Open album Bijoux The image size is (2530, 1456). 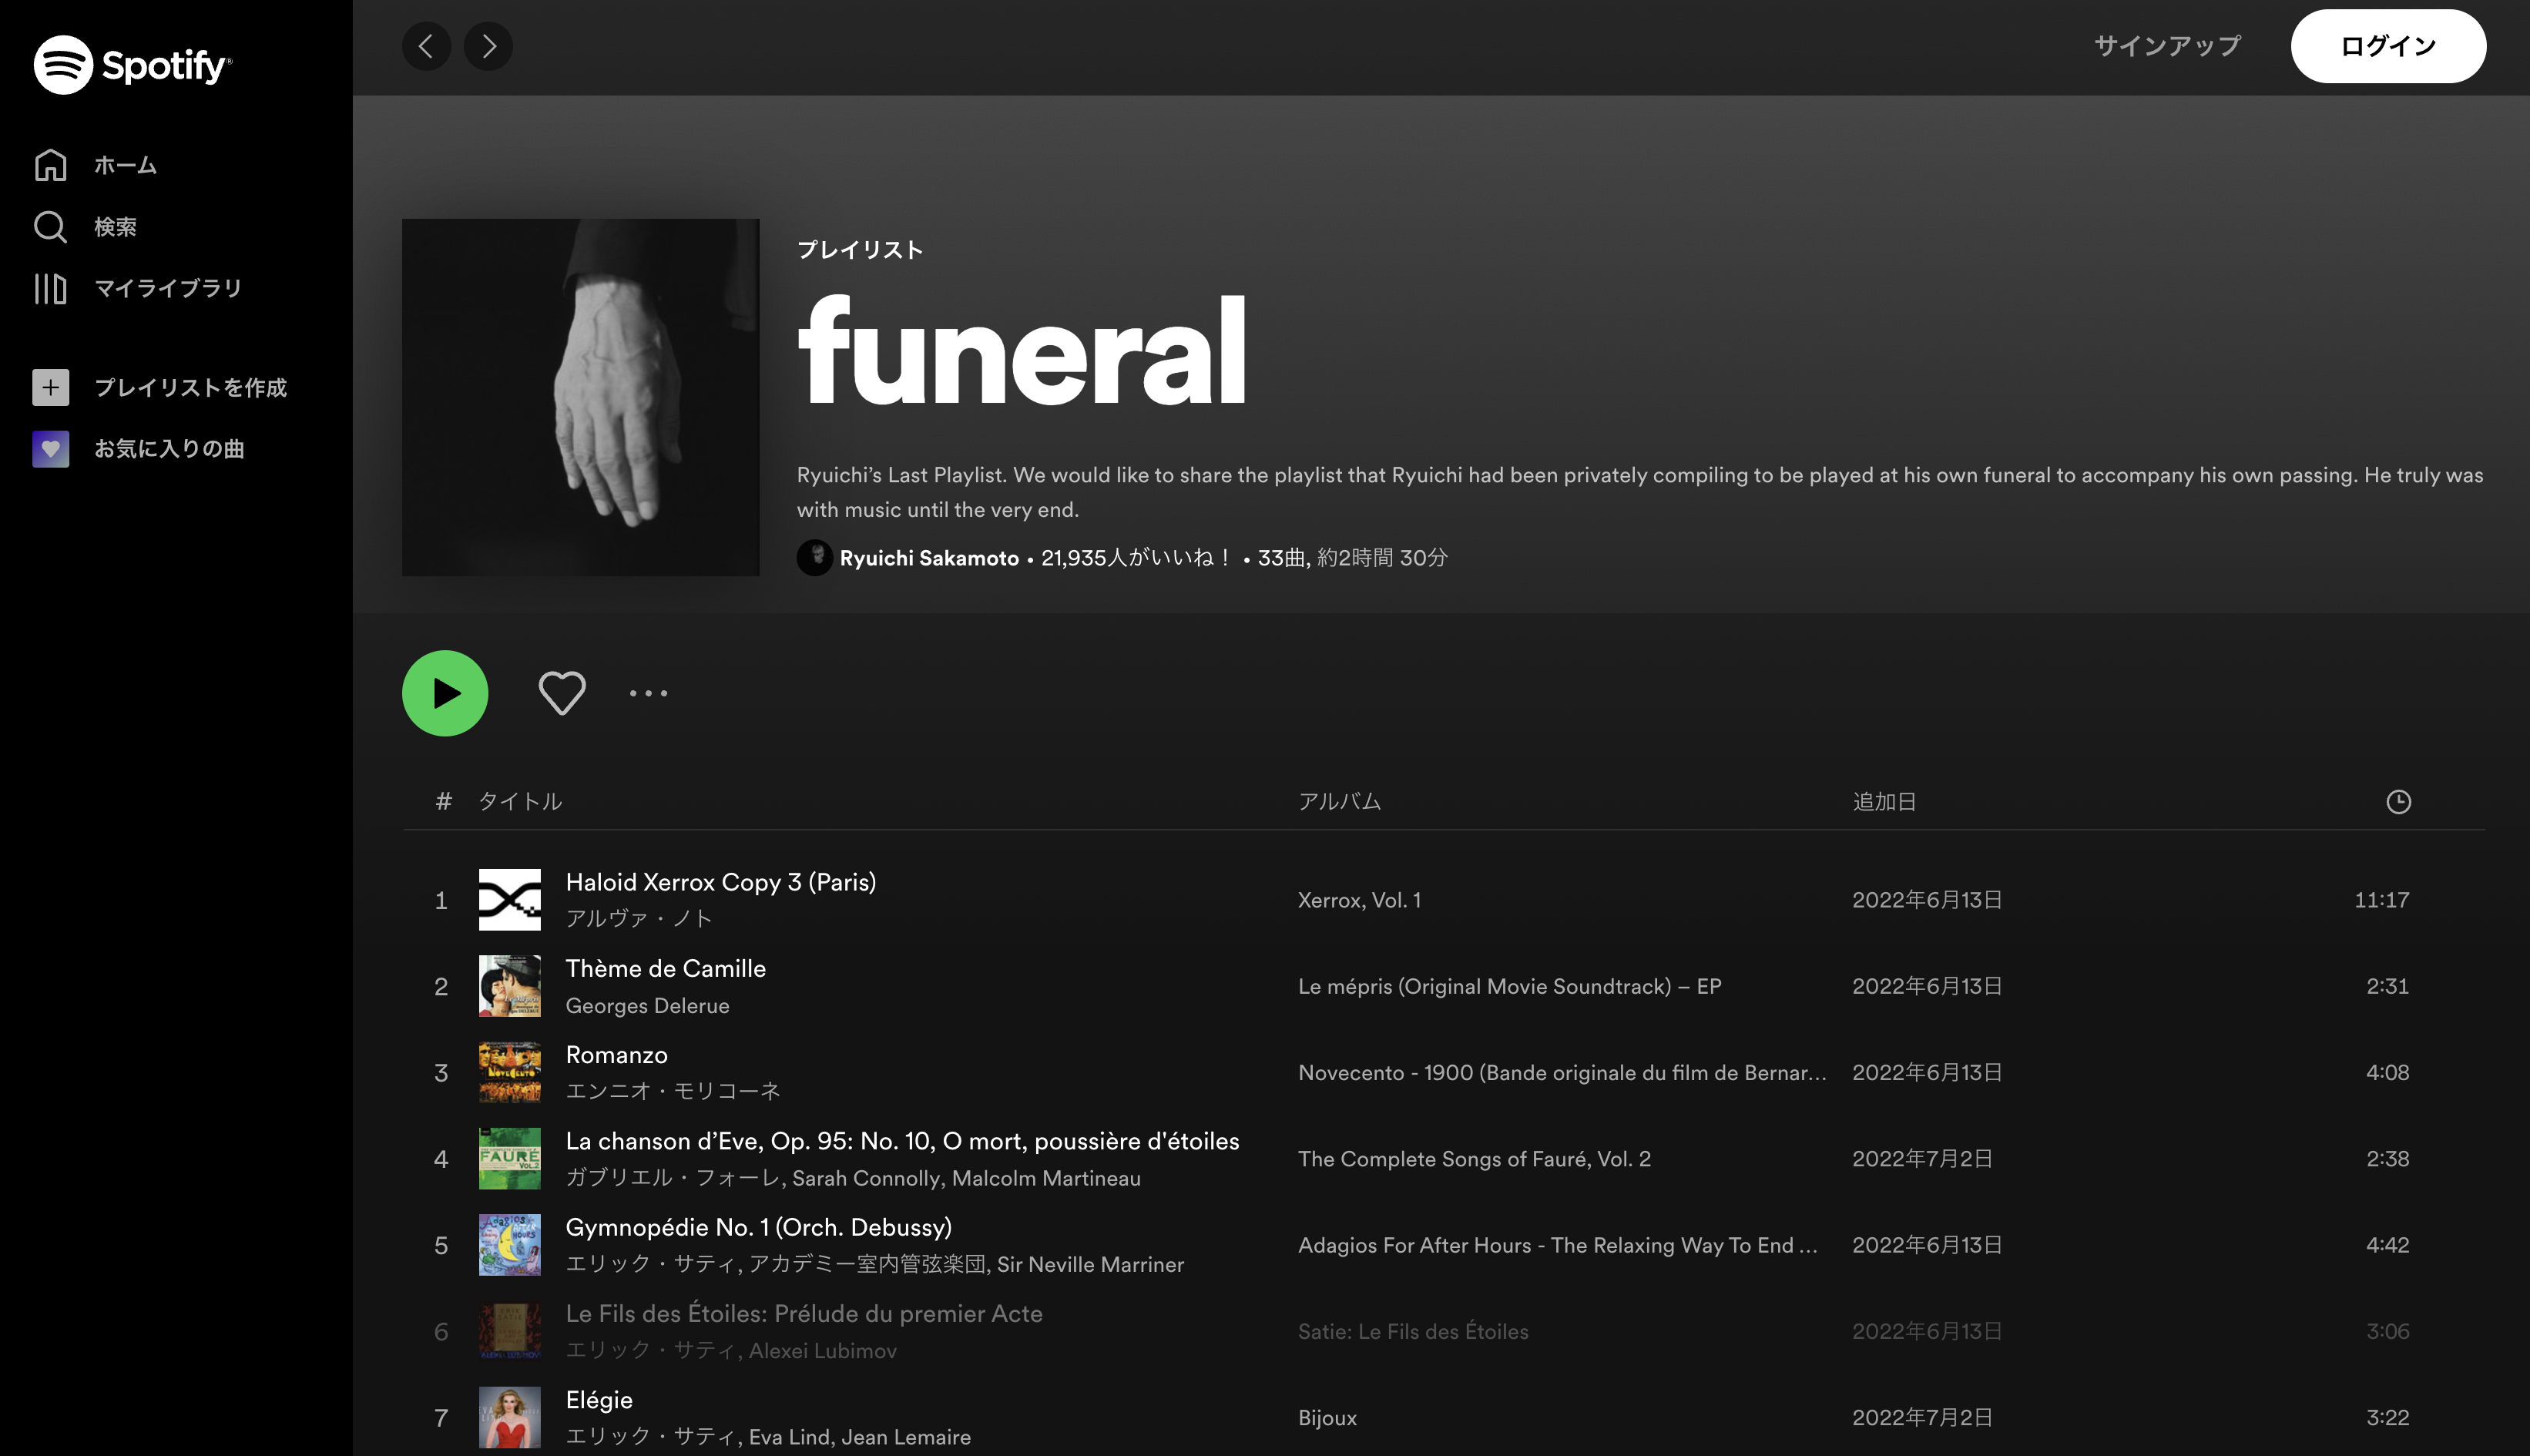pos(1327,1417)
